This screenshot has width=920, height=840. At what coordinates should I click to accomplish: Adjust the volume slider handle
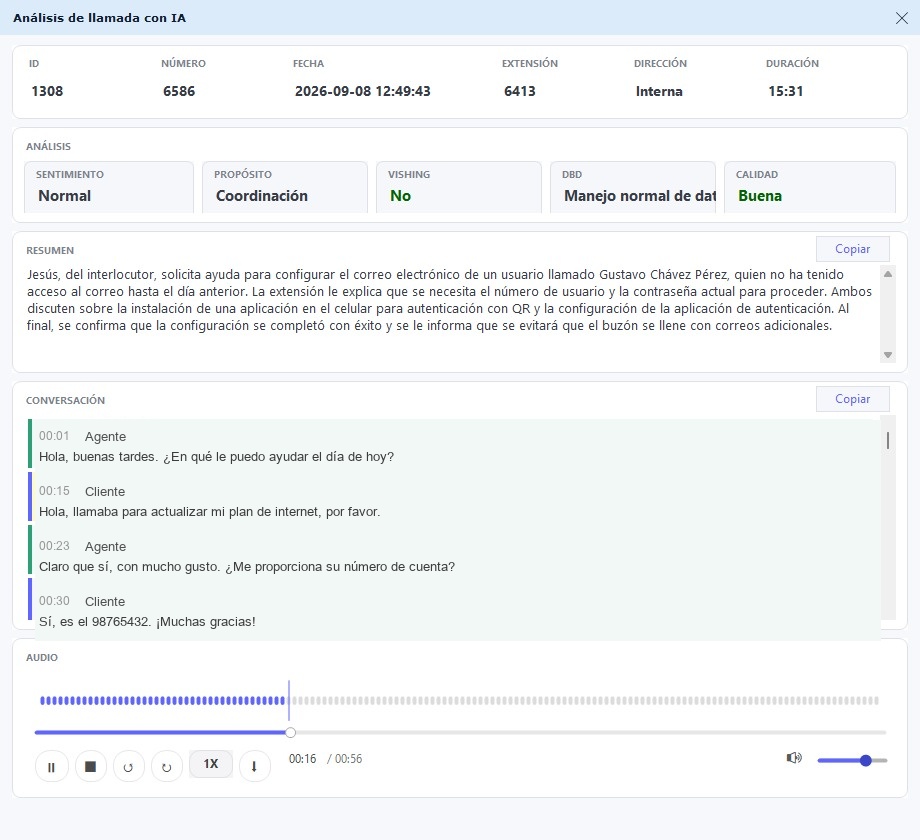pyautogui.click(x=865, y=760)
